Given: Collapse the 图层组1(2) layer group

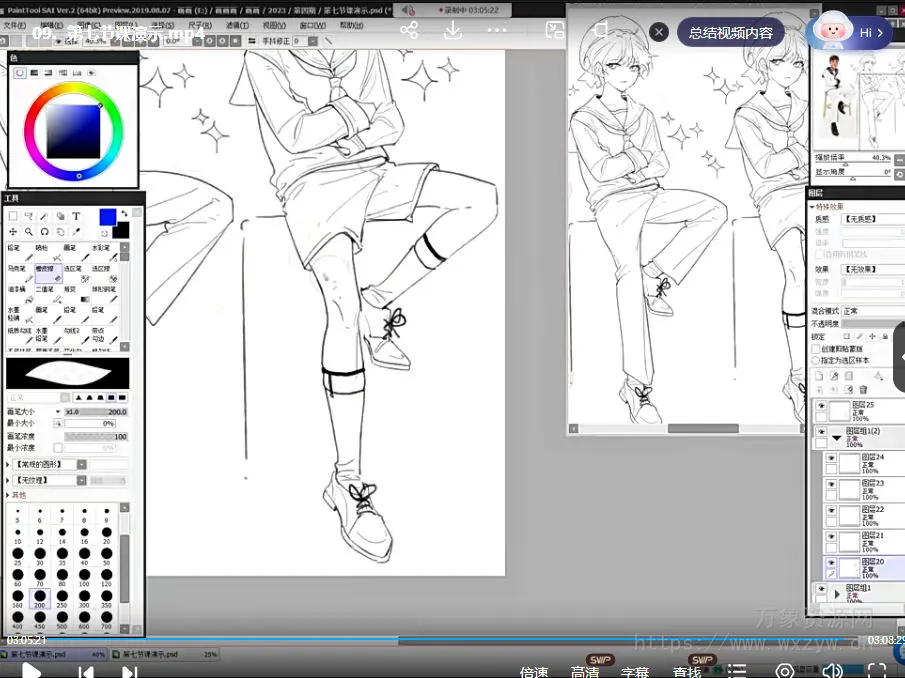Looking at the screenshot, I should pos(836,437).
